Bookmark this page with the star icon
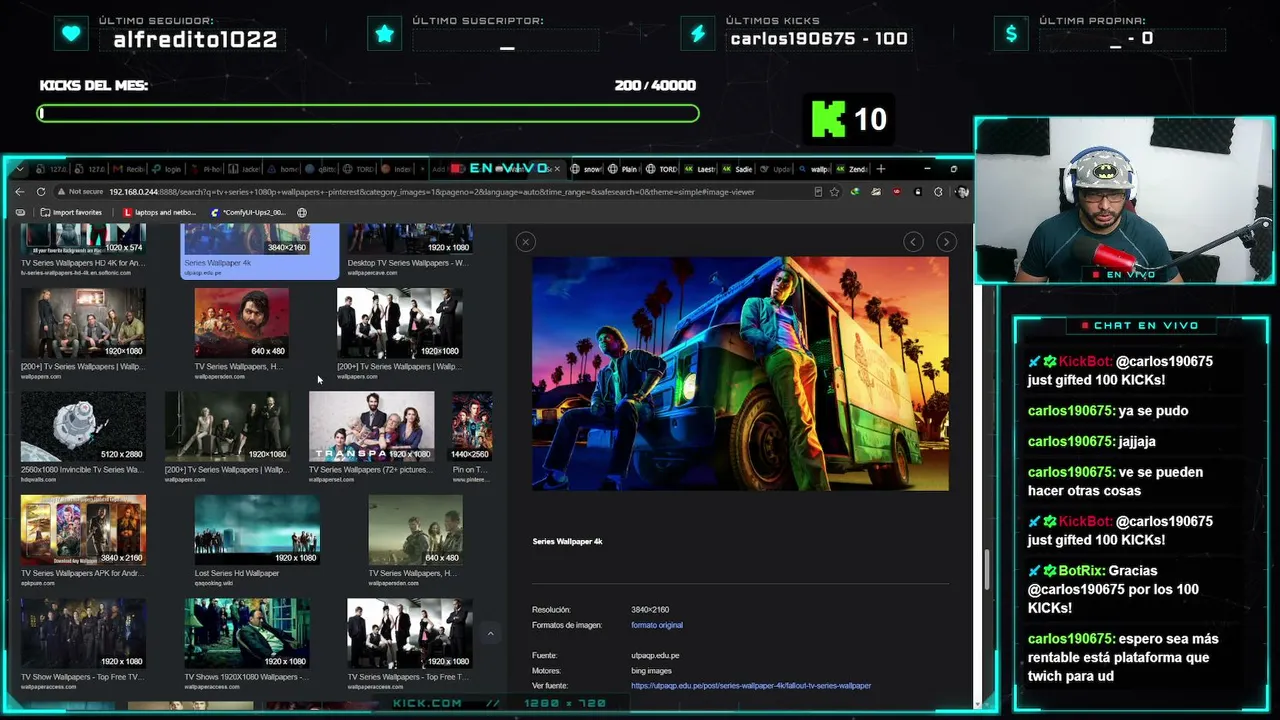Screen dimensions: 1280x720 coord(834,192)
